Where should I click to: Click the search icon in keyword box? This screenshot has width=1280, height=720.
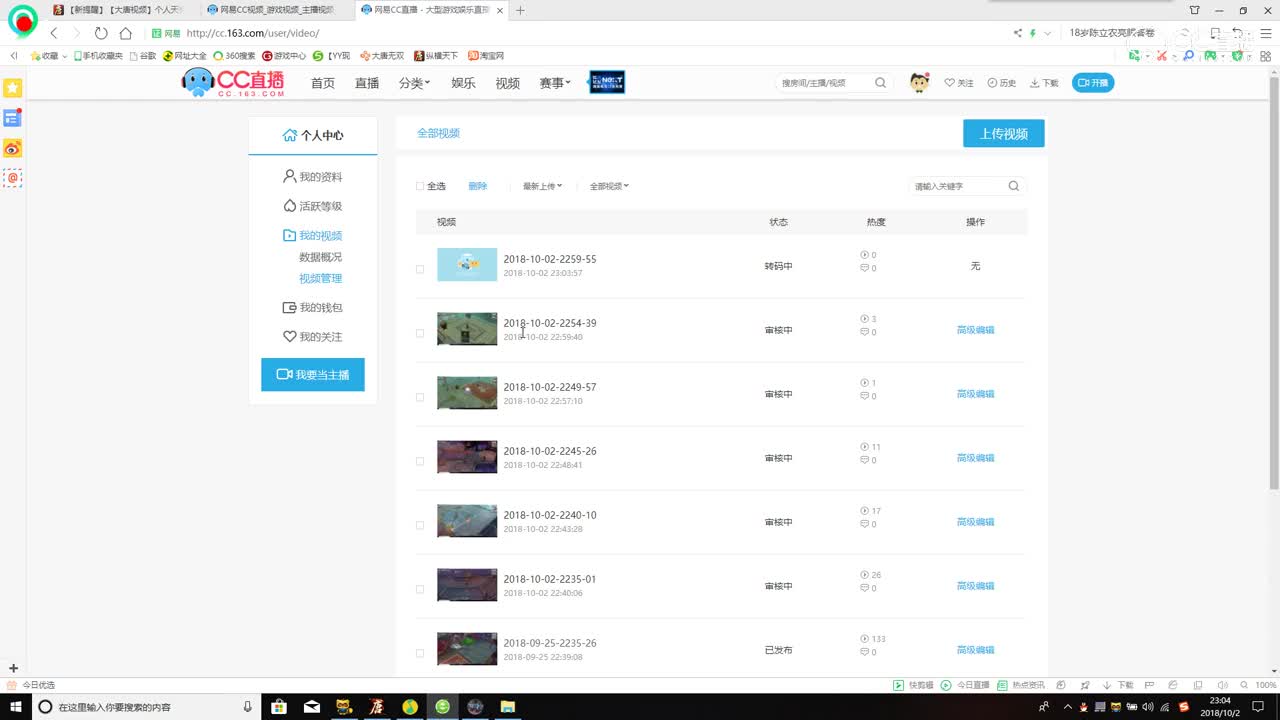[1013, 186]
